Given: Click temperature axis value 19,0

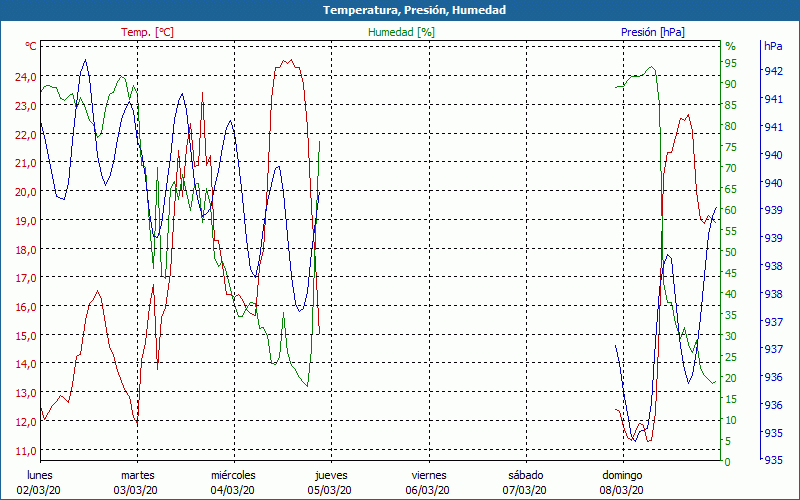Looking at the screenshot, I should 25,220.
